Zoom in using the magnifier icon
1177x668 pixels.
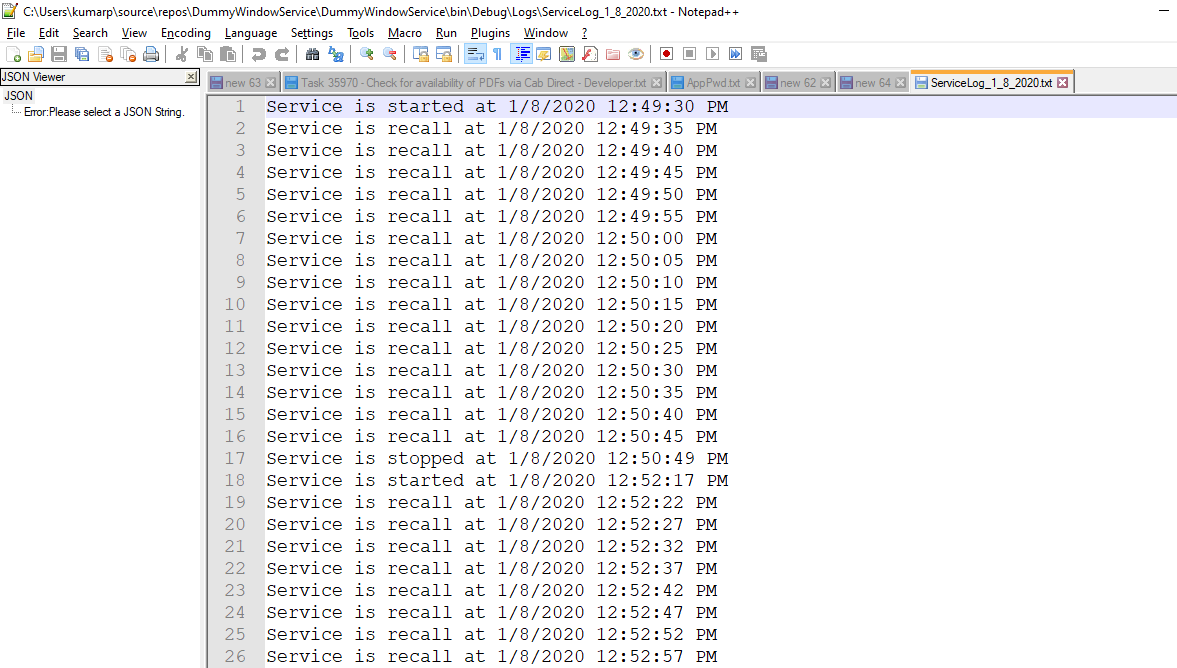tap(366, 54)
